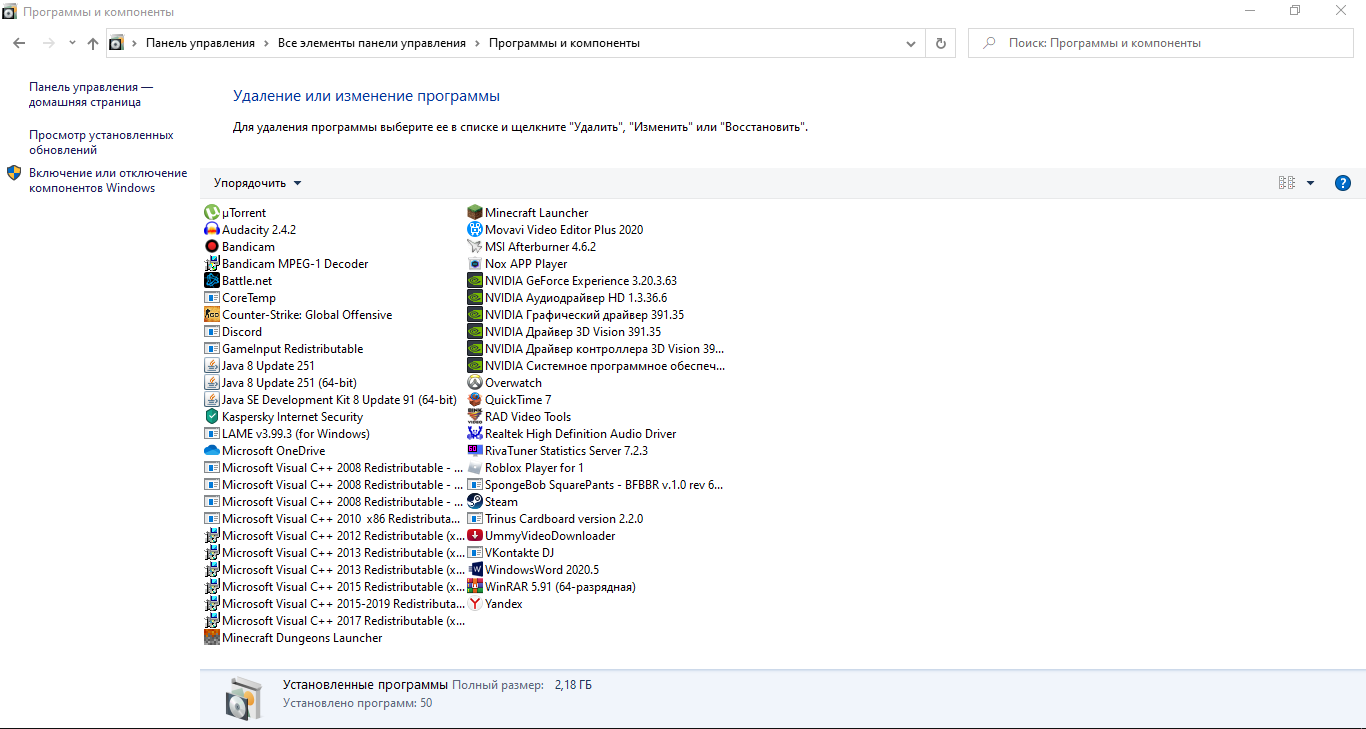Select Bandicam MPEG-1 Decoder entry

(286, 263)
